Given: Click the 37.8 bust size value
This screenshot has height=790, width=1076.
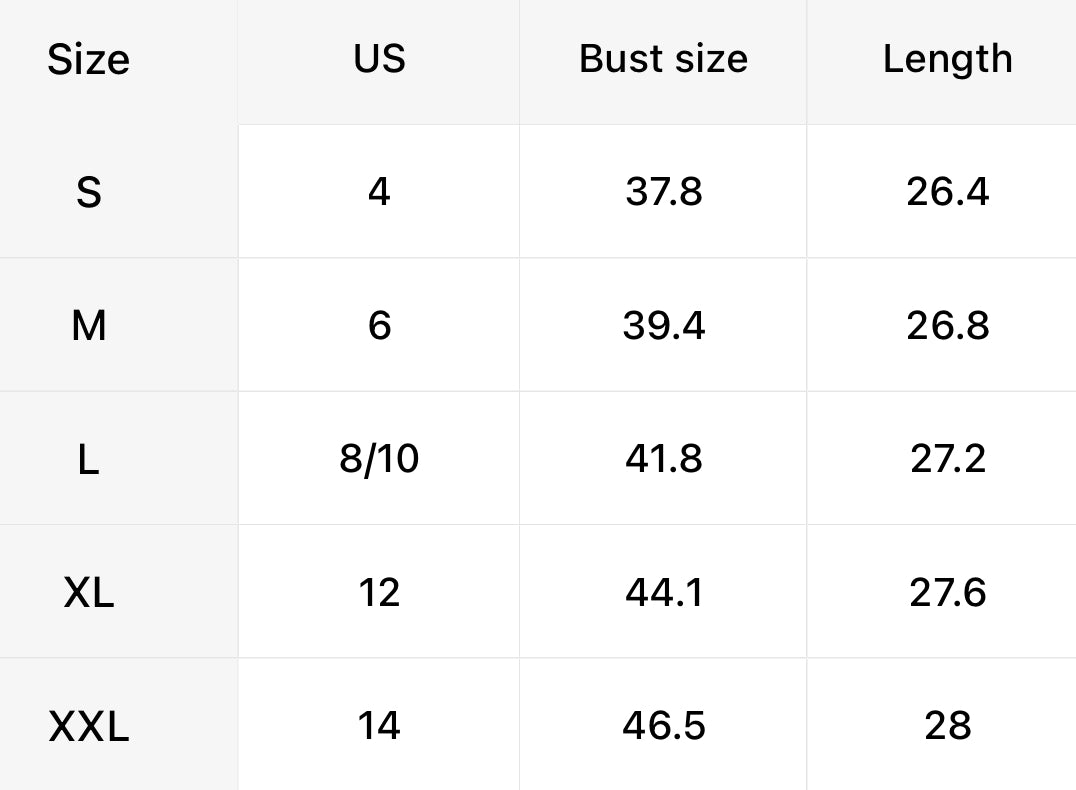Looking at the screenshot, I should (664, 191).
